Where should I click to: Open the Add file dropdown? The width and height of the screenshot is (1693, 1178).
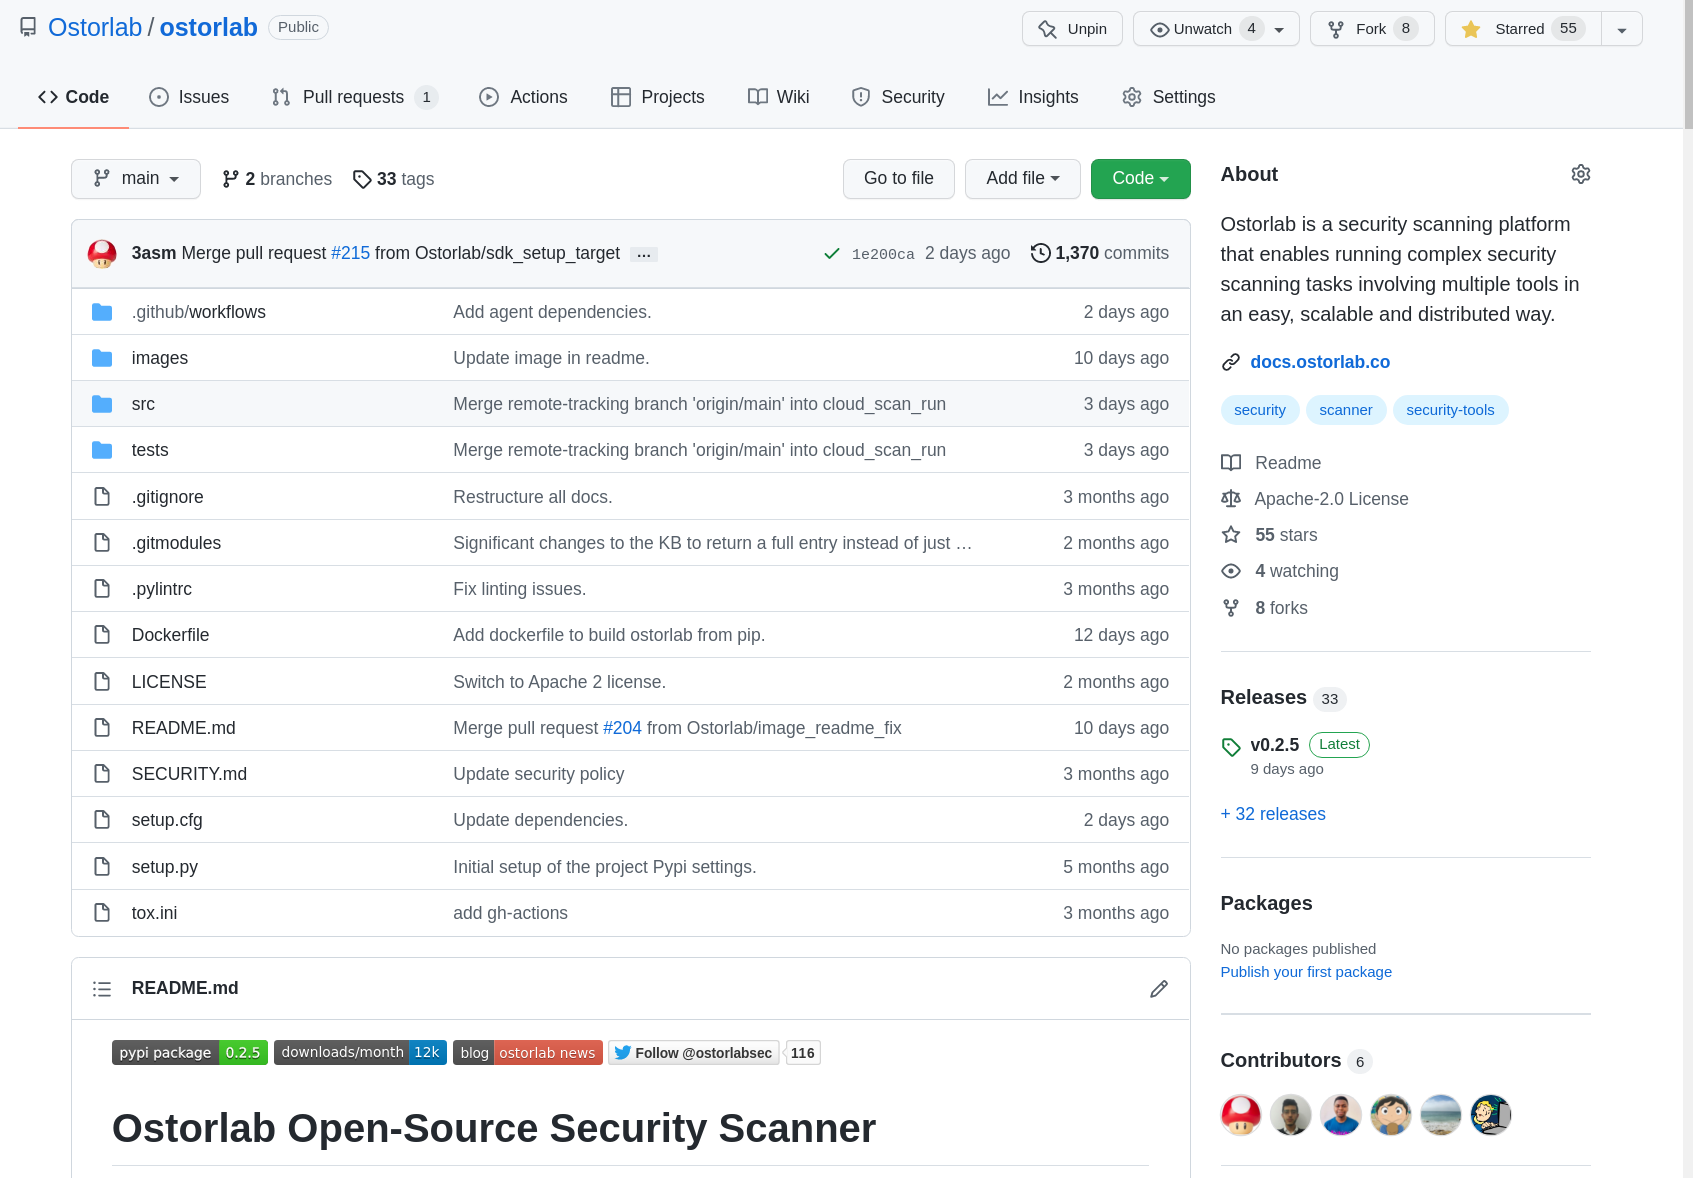click(1023, 179)
